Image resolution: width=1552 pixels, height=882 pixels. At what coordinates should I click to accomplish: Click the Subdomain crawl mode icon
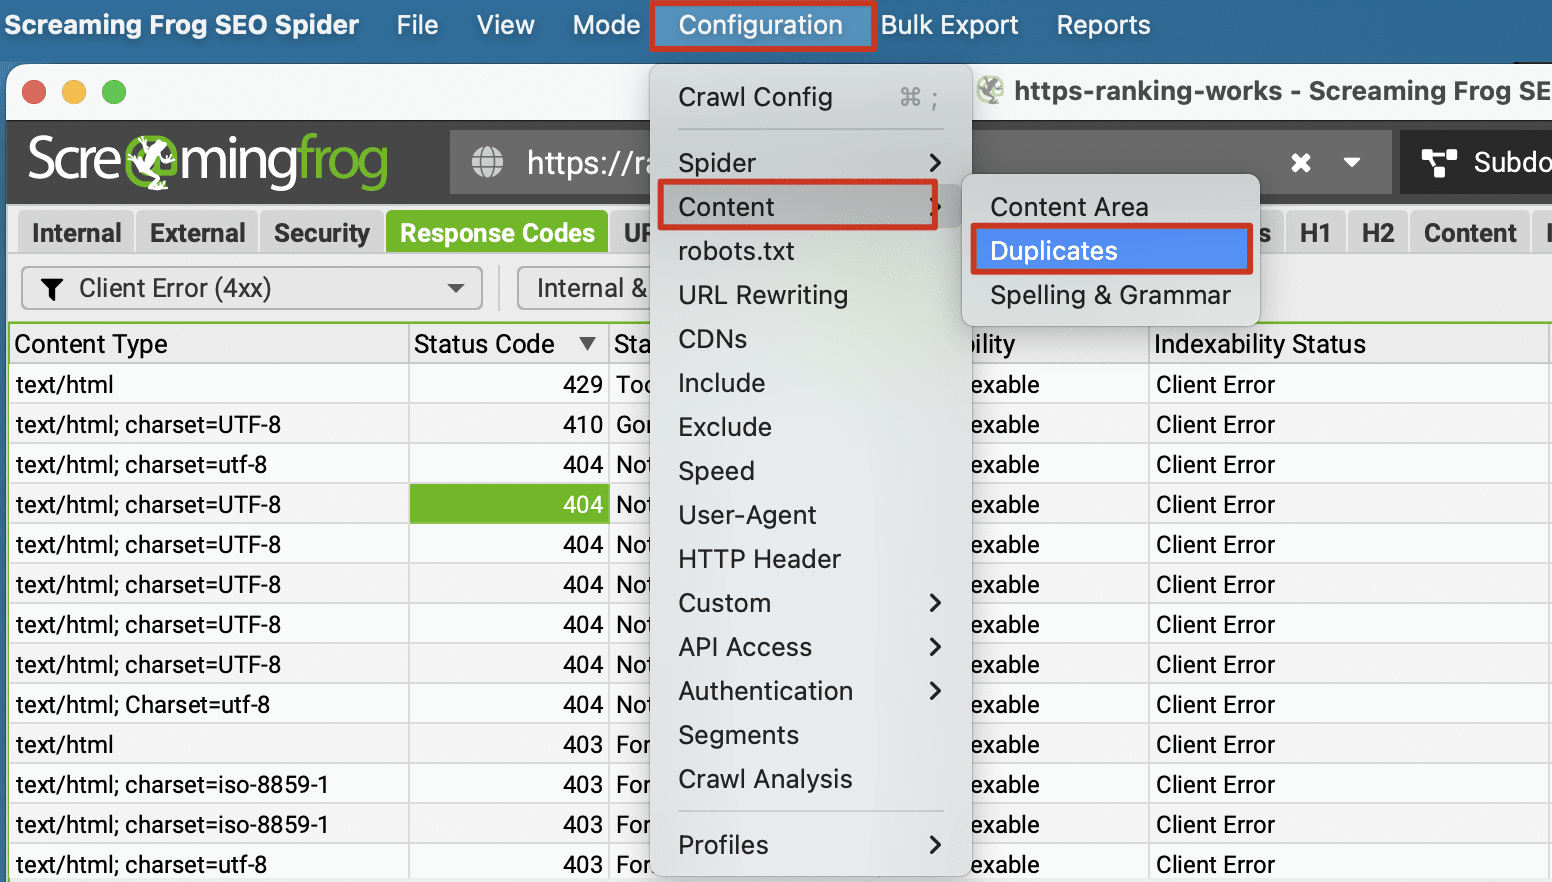(1439, 162)
